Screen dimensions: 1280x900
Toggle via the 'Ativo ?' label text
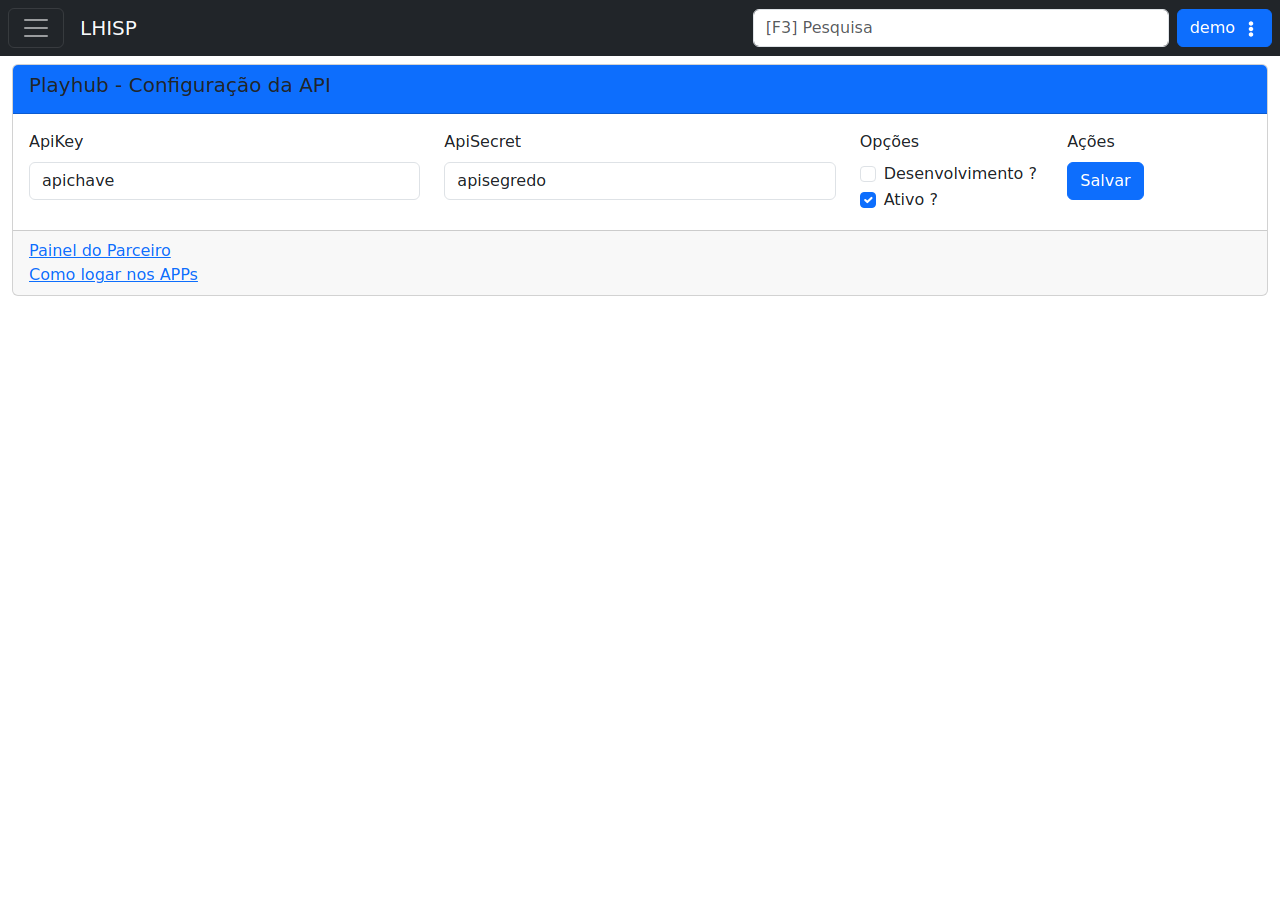tap(911, 200)
